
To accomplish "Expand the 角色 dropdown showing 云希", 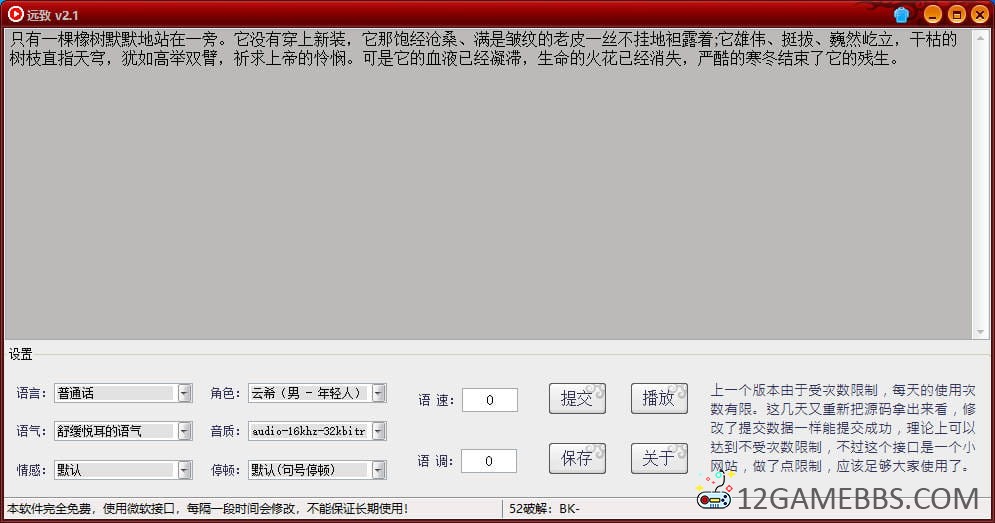I will point(317,393).
